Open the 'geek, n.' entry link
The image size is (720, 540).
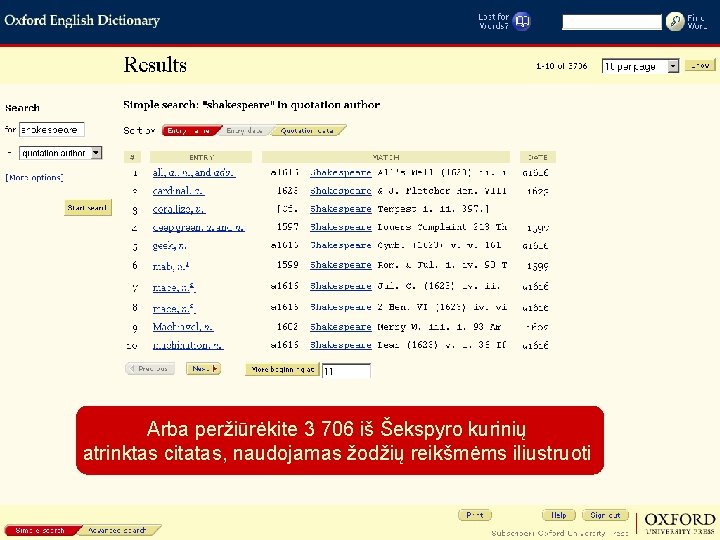click(169, 246)
